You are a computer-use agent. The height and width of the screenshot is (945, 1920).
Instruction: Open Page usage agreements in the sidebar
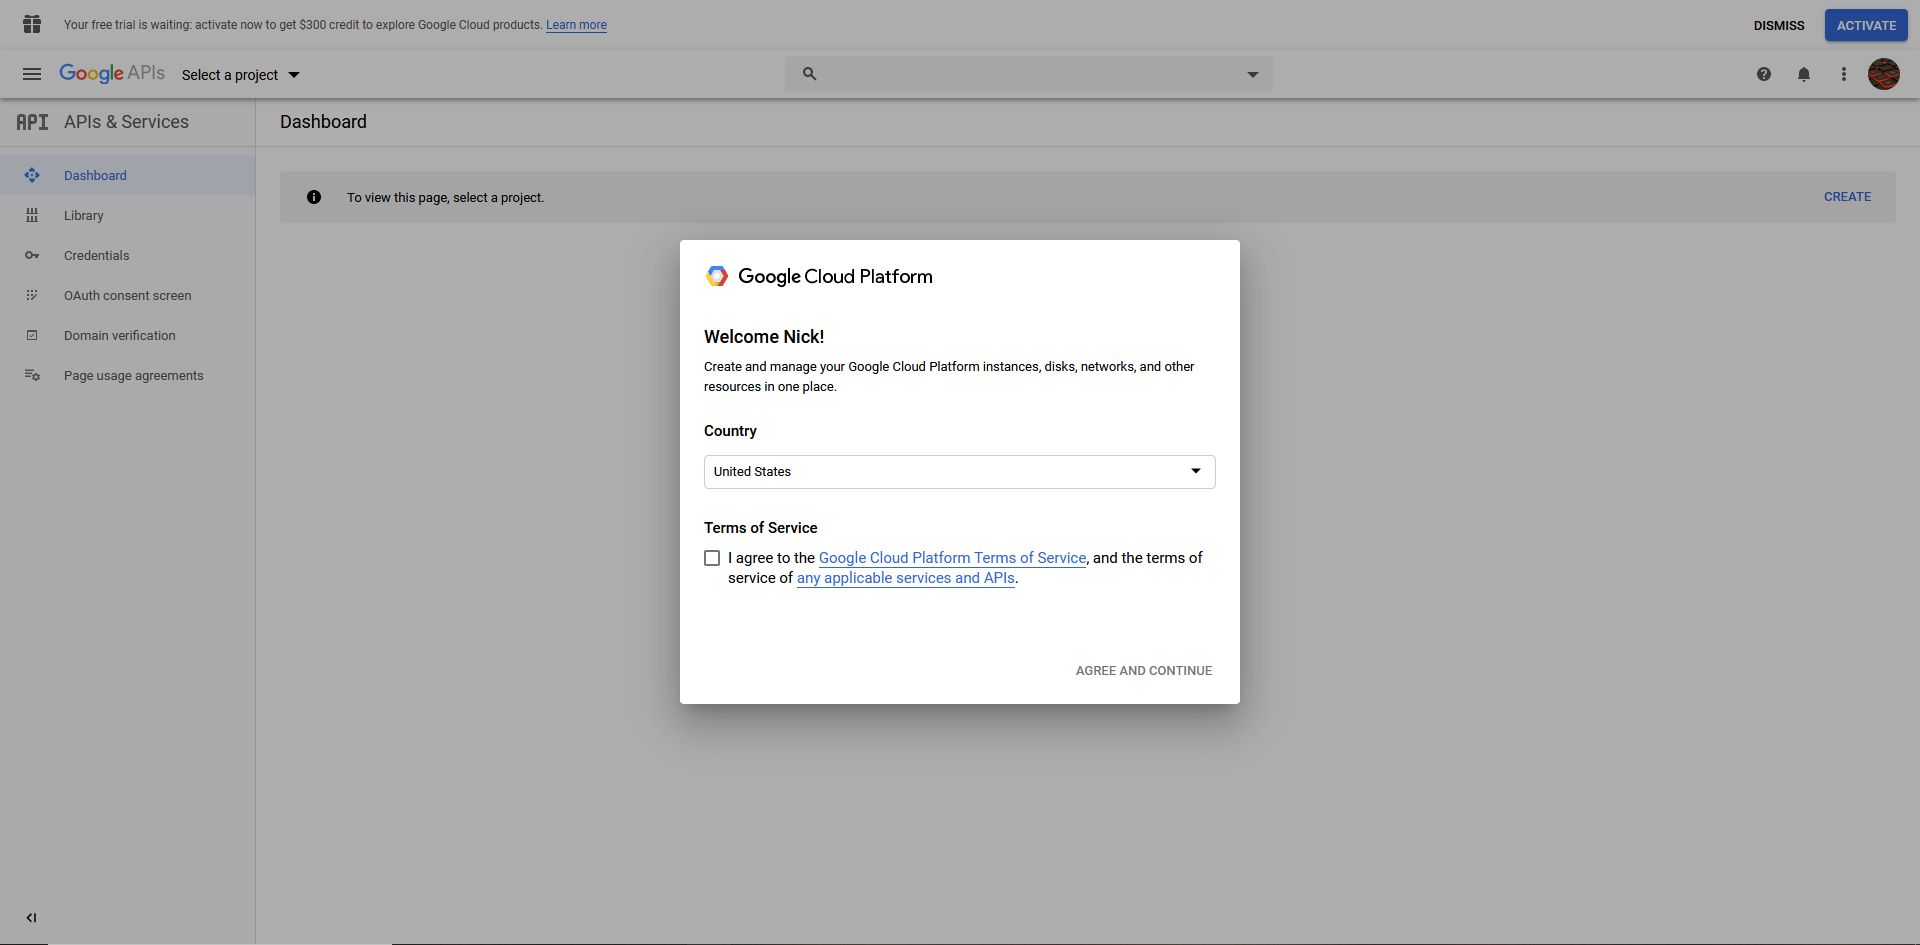pos(128,375)
